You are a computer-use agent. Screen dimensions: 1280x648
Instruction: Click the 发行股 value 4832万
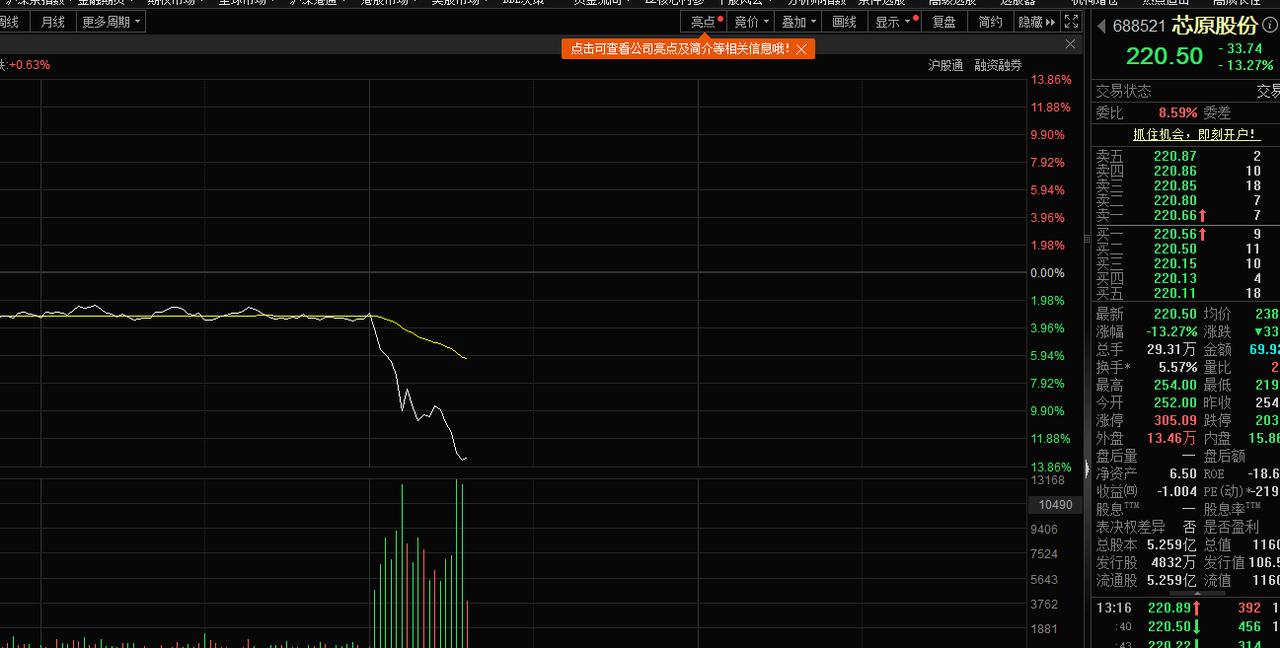click(1174, 563)
